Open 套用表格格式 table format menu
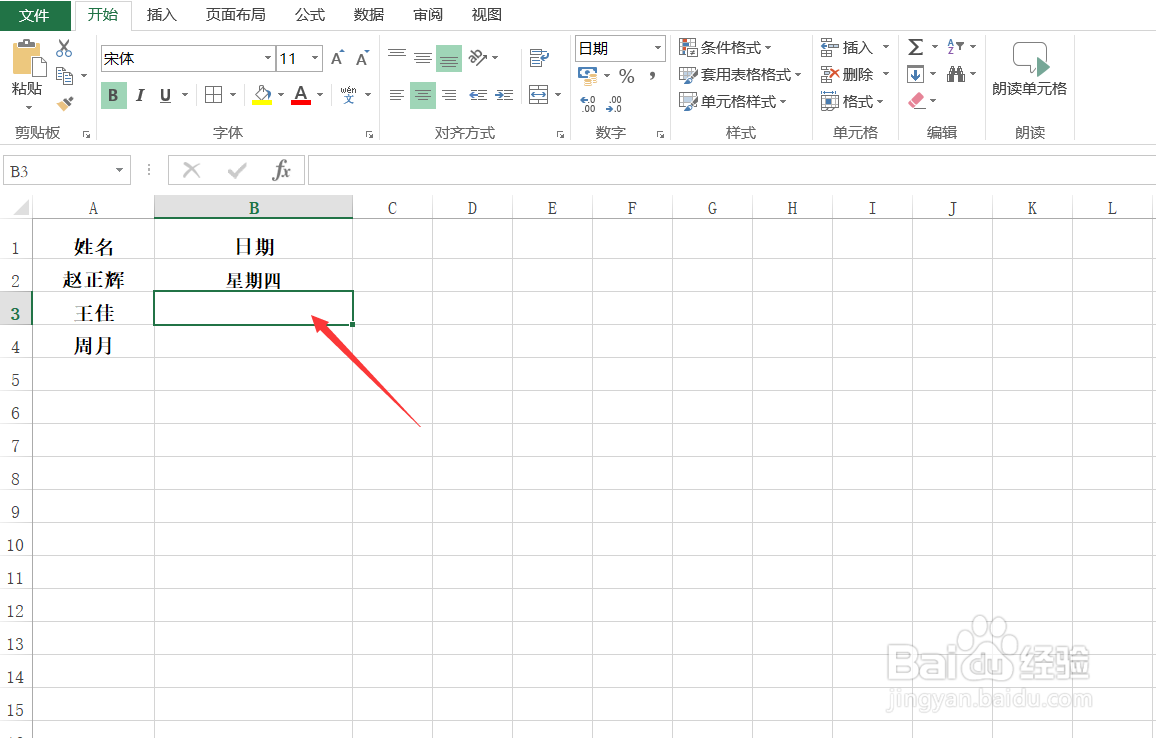The image size is (1156, 738). [x=739, y=74]
